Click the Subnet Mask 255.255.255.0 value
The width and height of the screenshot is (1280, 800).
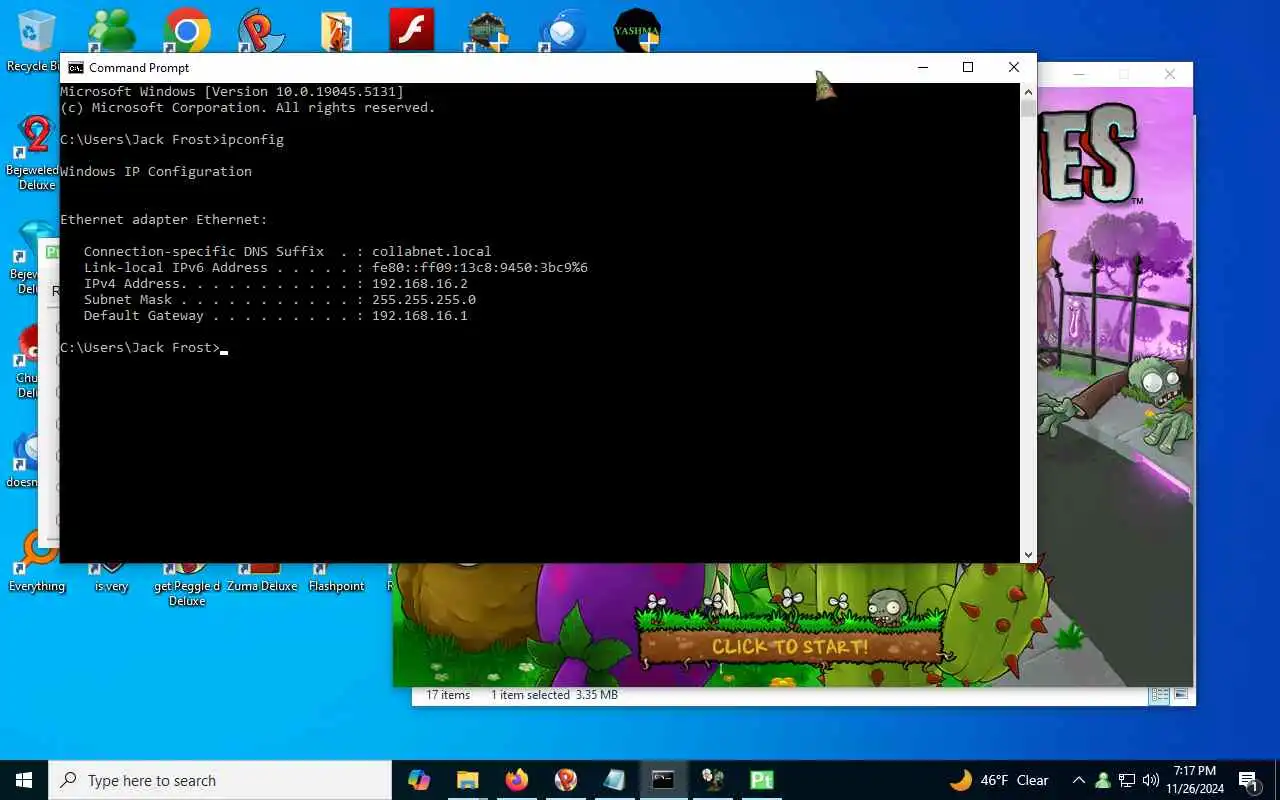[x=424, y=299]
